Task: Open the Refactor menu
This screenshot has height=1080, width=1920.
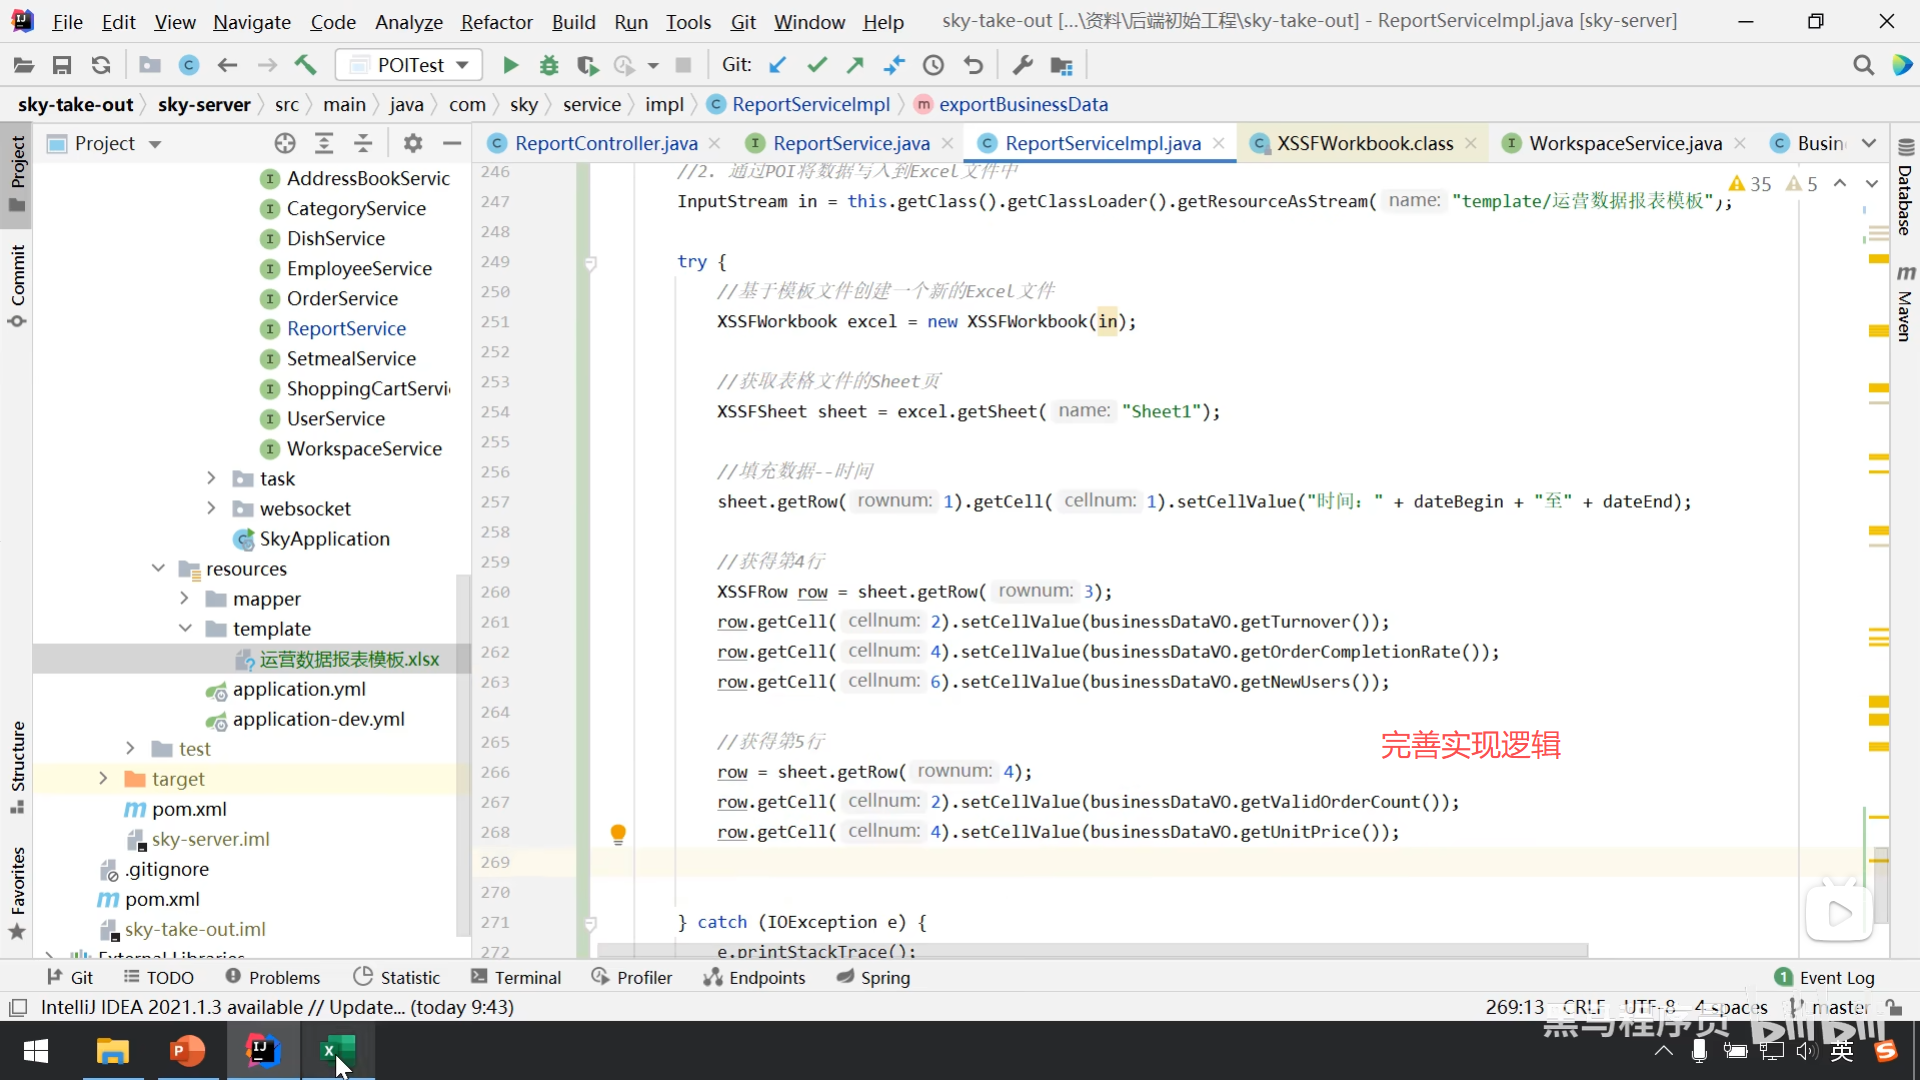Action: [496, 22]
